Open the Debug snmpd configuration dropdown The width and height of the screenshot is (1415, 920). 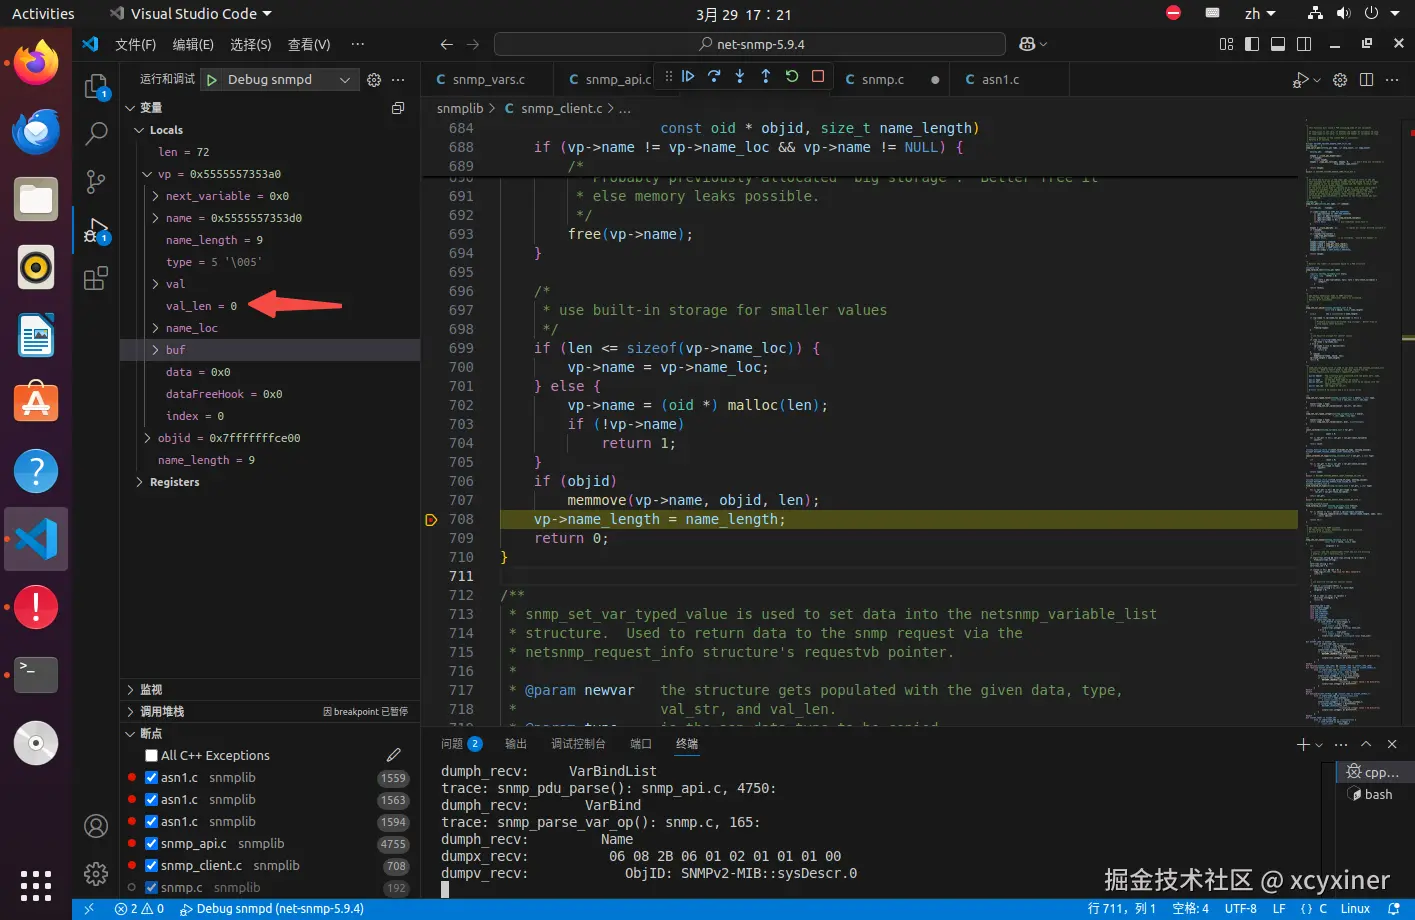tap(344, 80)
